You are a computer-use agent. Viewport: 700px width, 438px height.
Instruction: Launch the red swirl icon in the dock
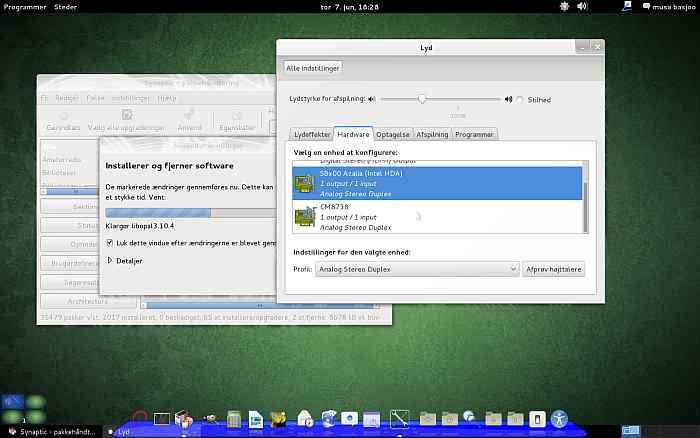pyautogui.click(x=140, y=418)
